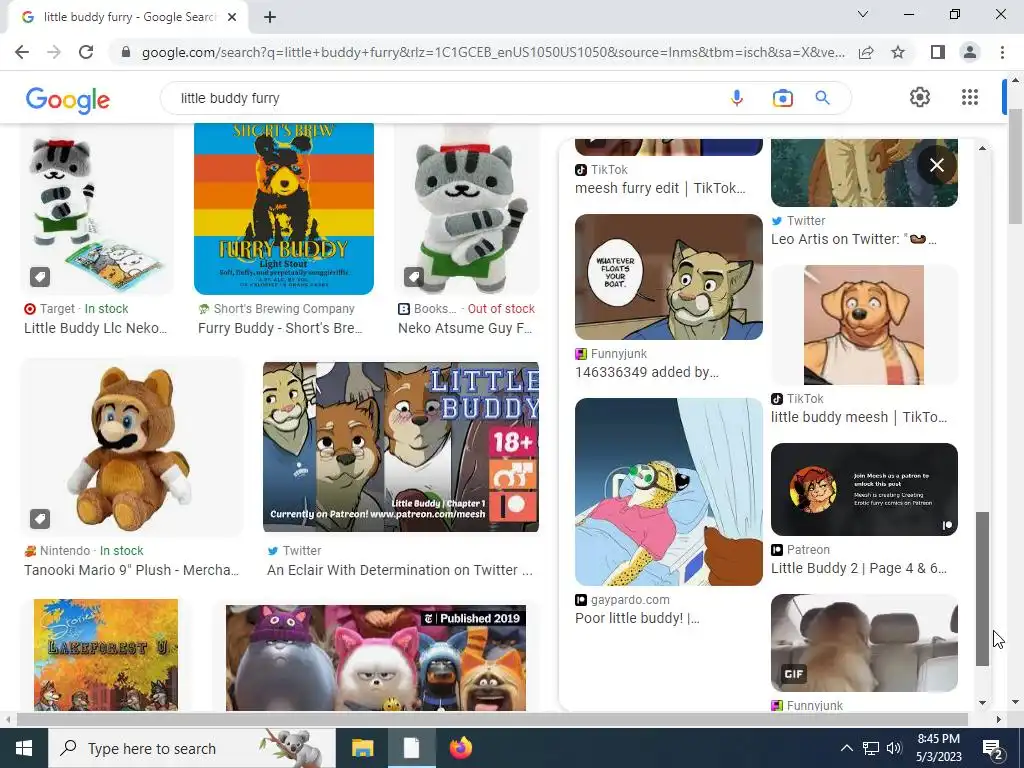Click the URL in the address bar
Viewport: 1024px width, 768px height.
coord(493,52)
